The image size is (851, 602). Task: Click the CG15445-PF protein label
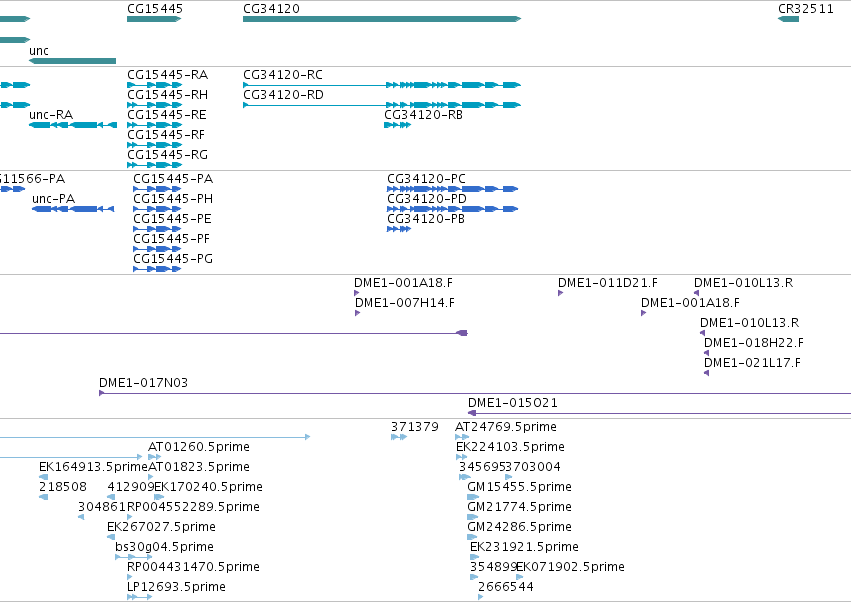pyautogui.click(x=172, y=239)
